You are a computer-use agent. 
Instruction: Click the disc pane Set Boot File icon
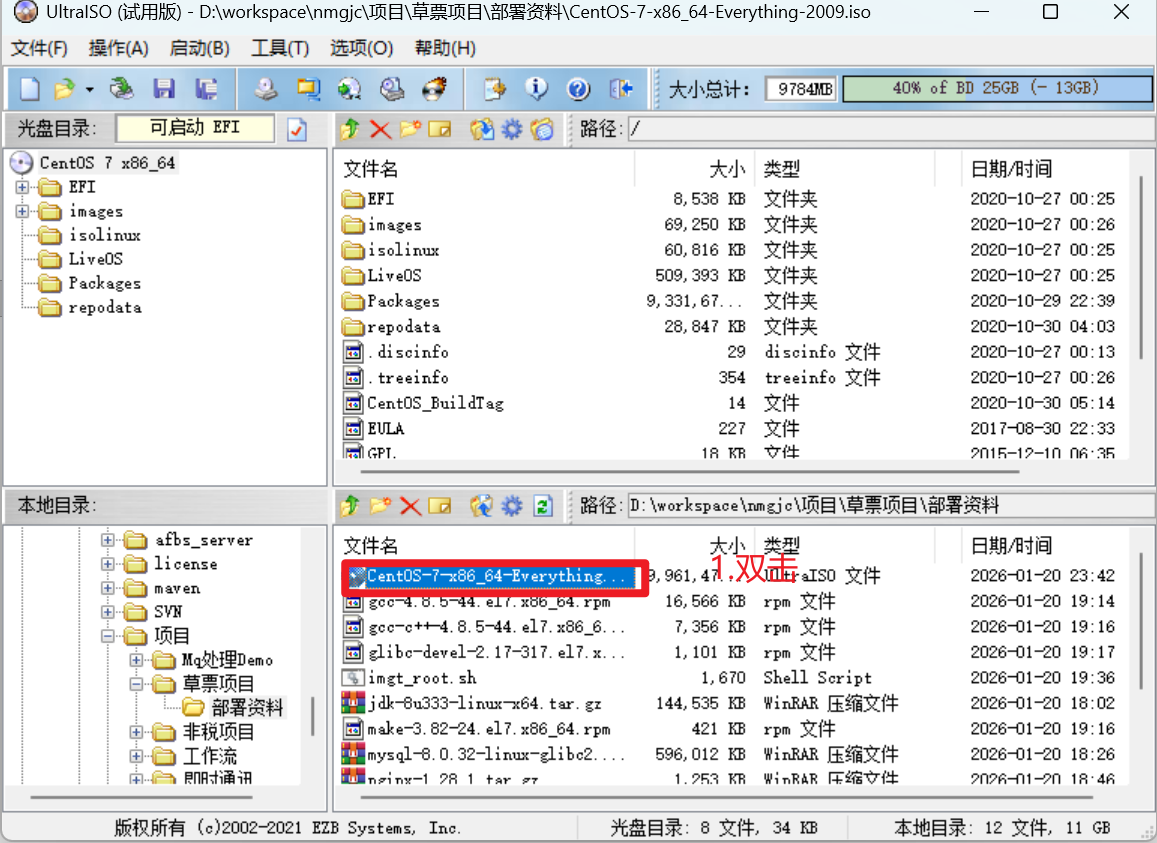coord(542,130)
